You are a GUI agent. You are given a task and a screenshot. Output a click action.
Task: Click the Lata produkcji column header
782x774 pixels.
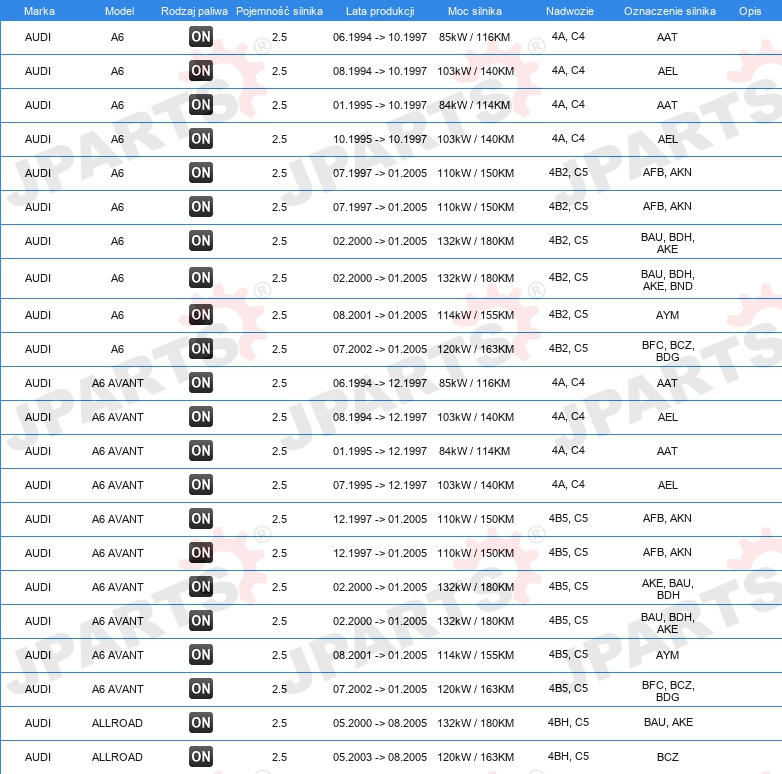coord(380,11)
